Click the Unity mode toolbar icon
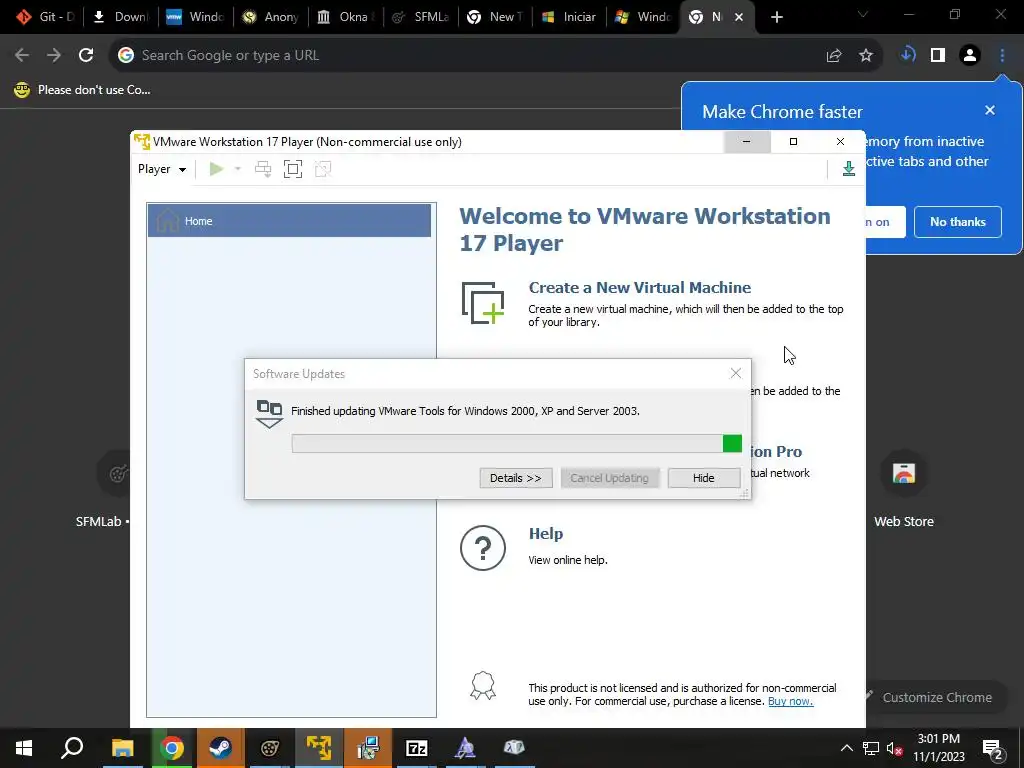The height and width of the screenshot is (768, 1024). click(323, 169)
